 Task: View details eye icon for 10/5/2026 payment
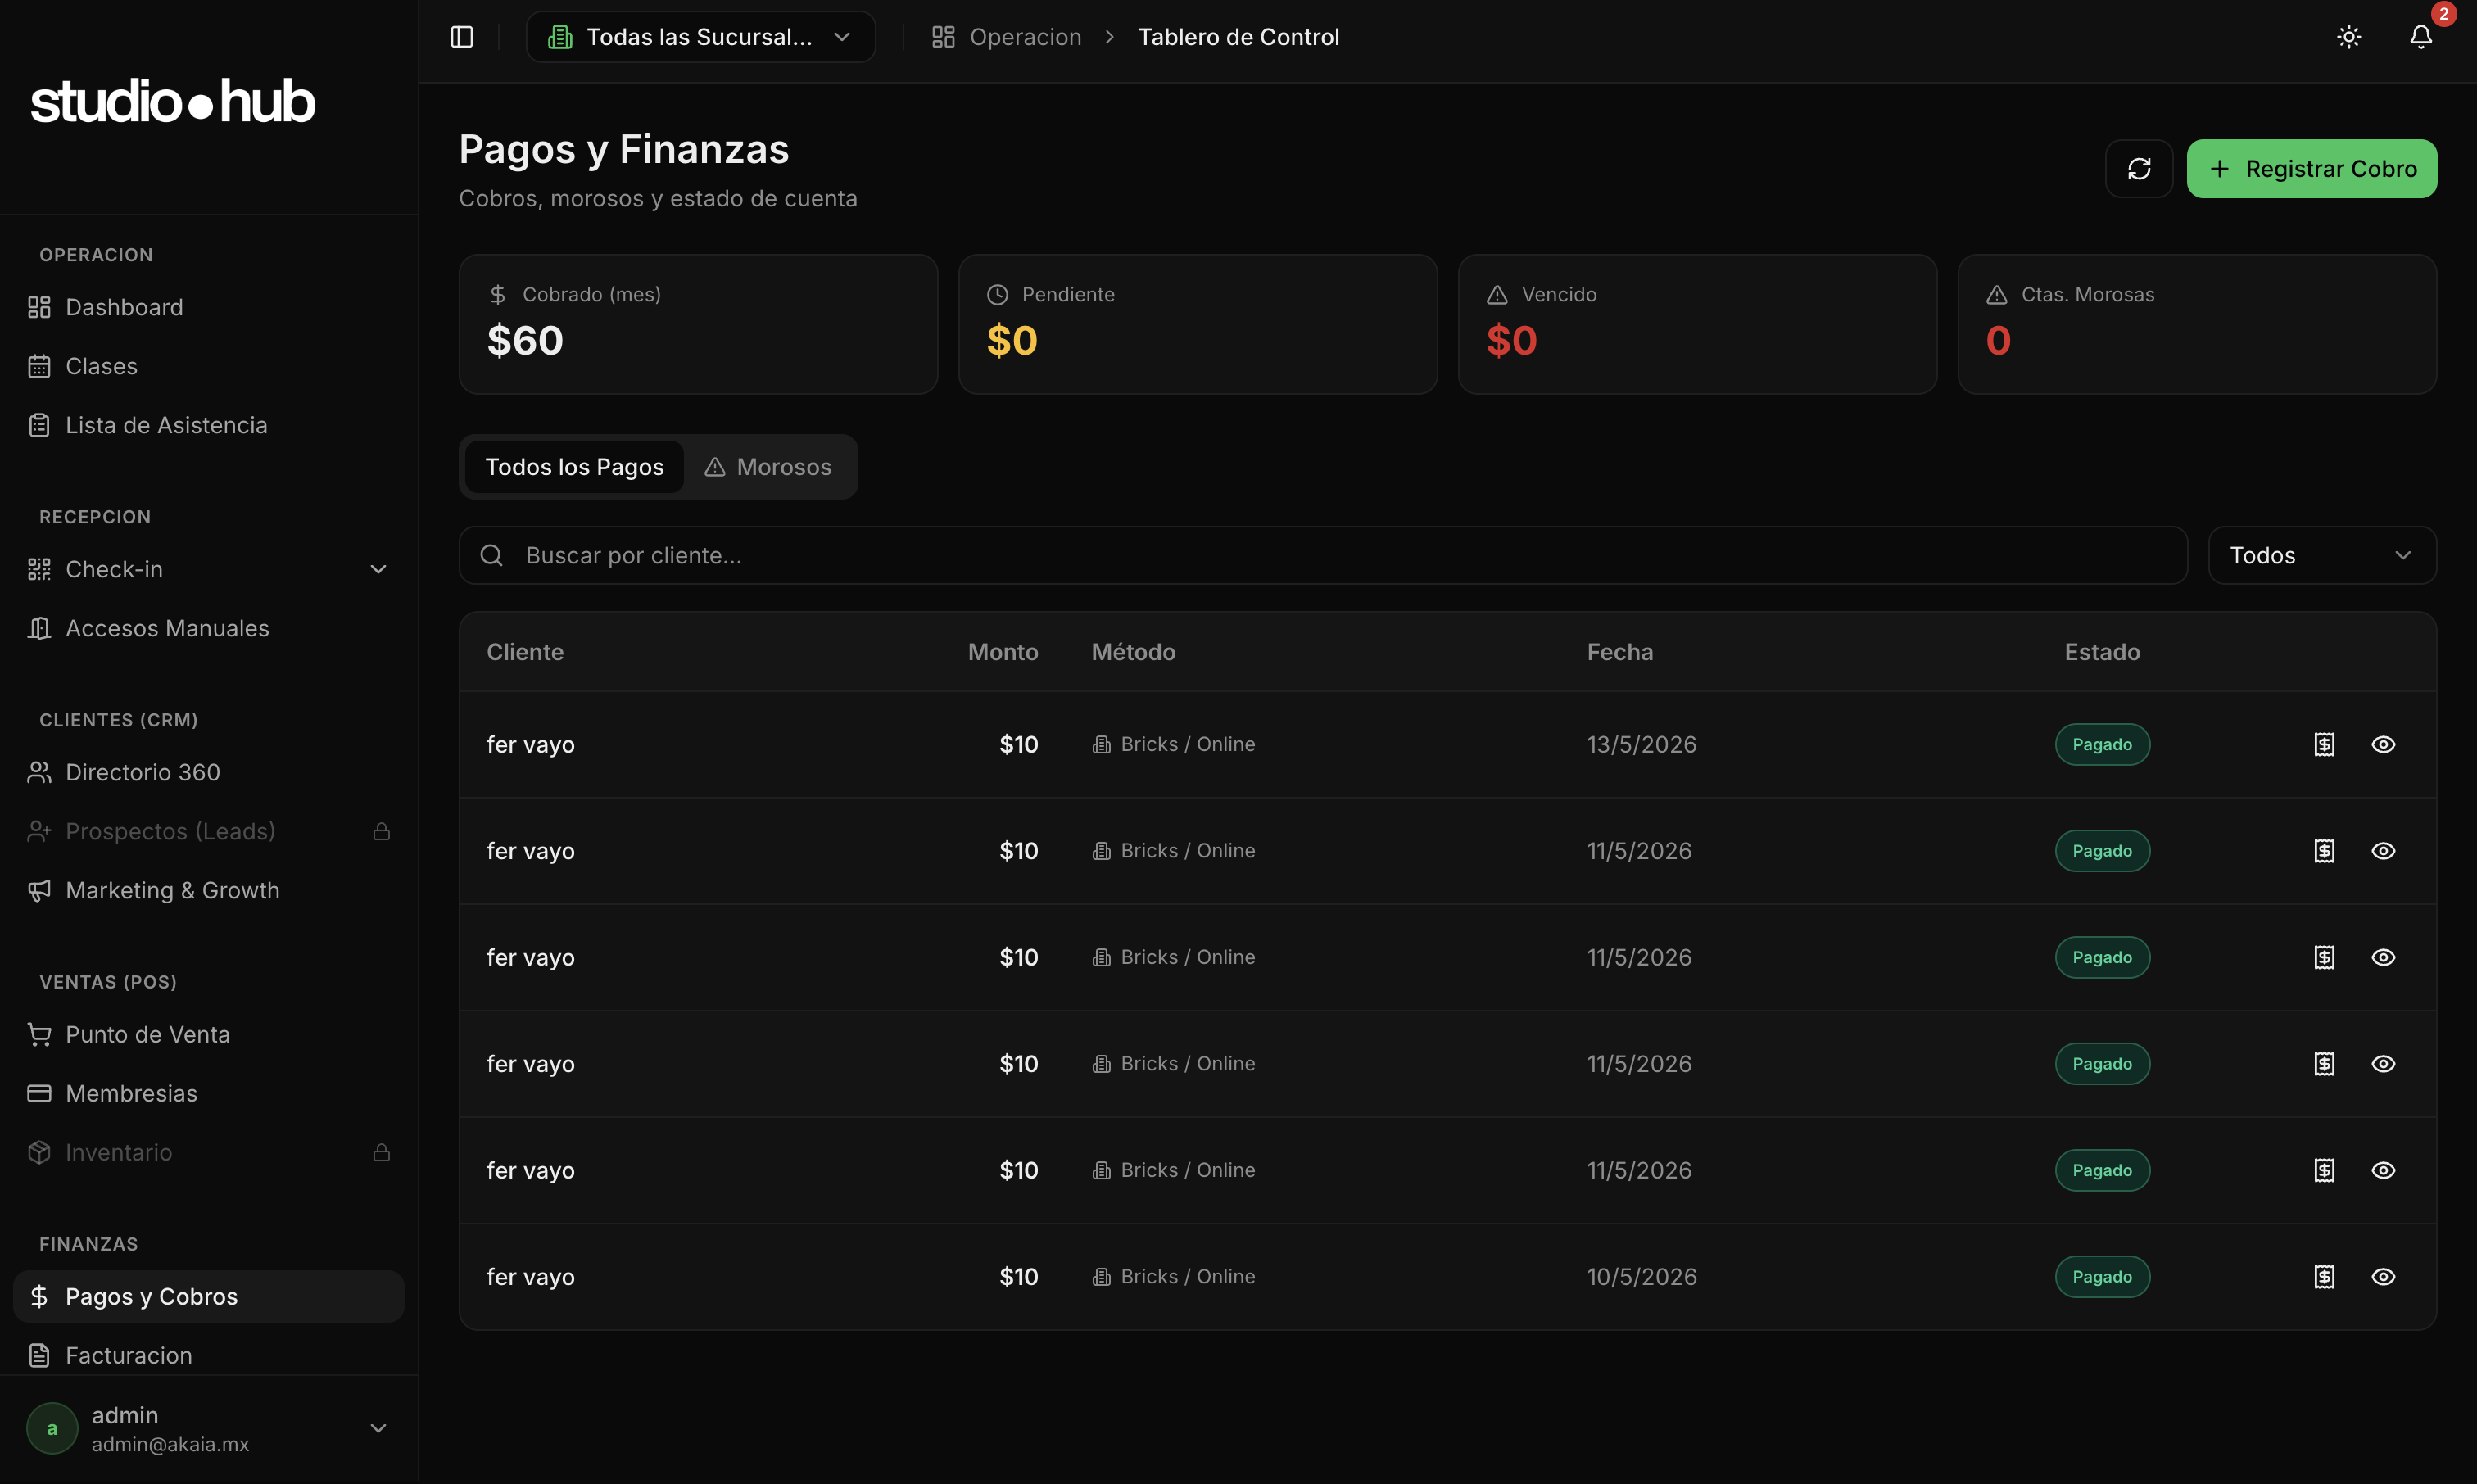(2383, 1276)
